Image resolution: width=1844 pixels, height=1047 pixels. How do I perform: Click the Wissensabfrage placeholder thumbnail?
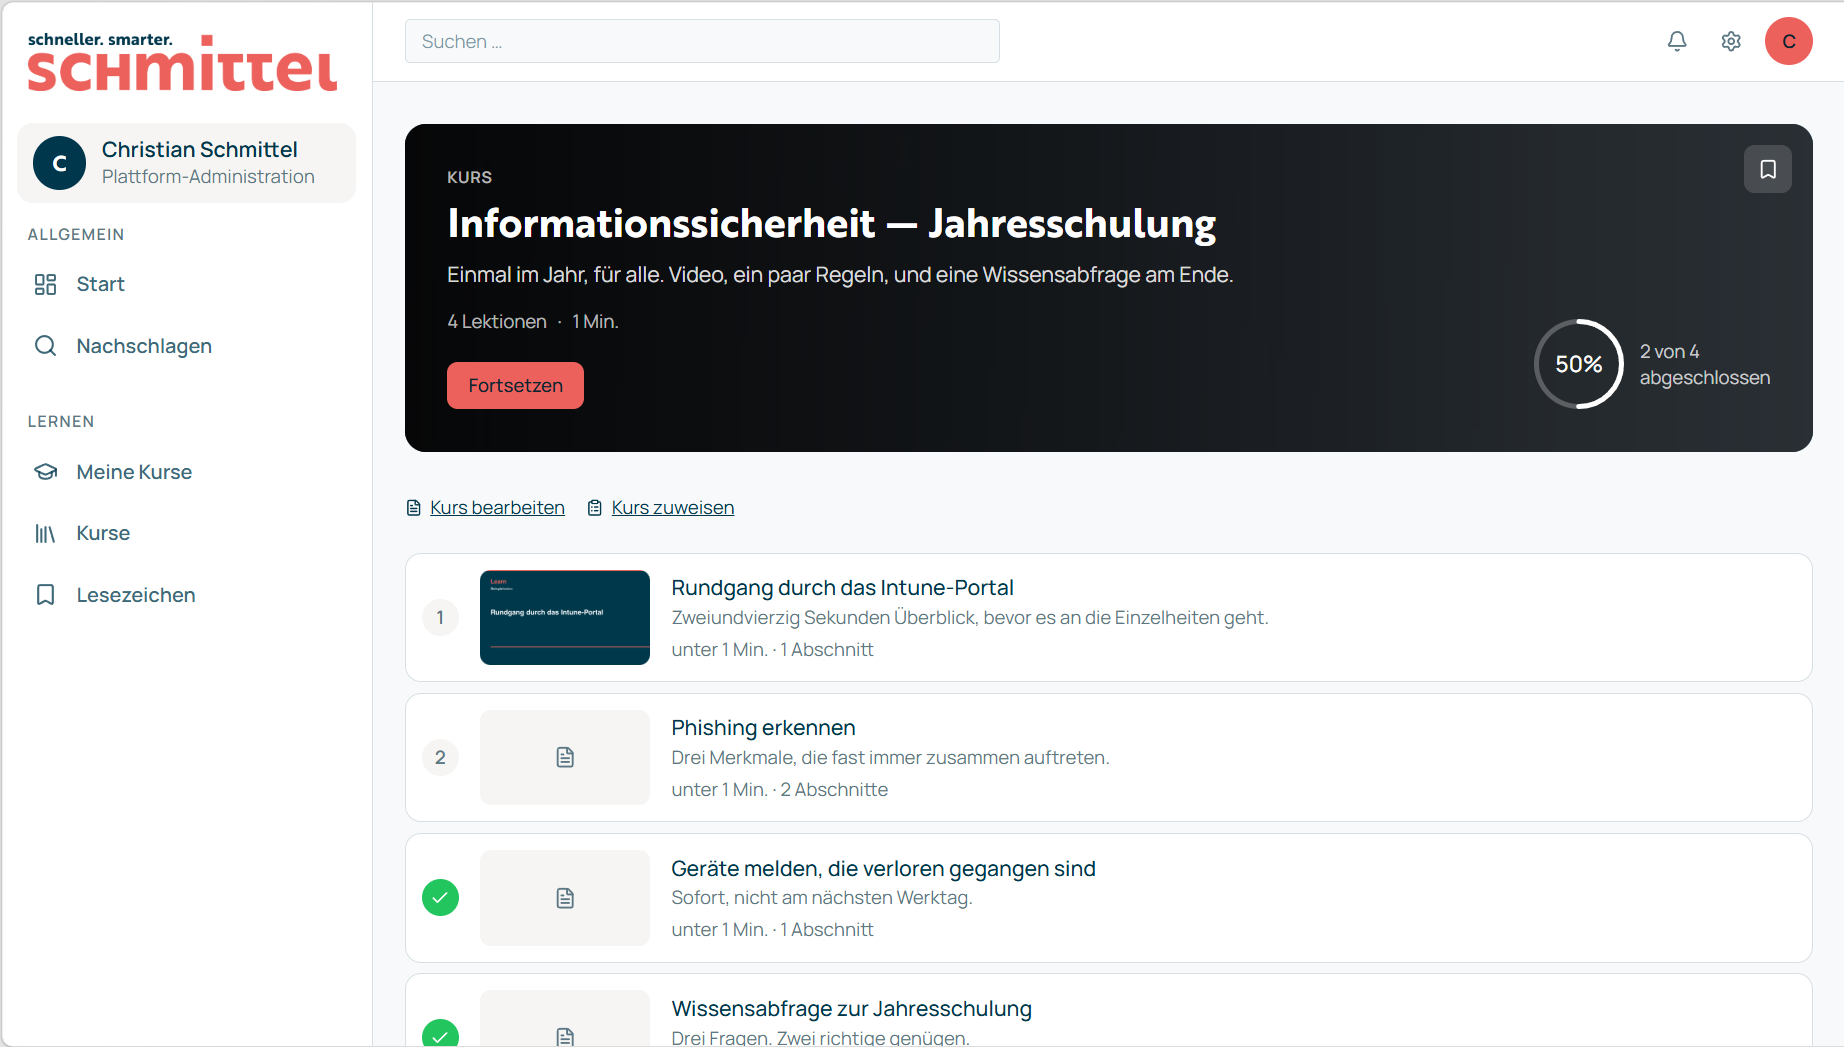(565, 1019)
